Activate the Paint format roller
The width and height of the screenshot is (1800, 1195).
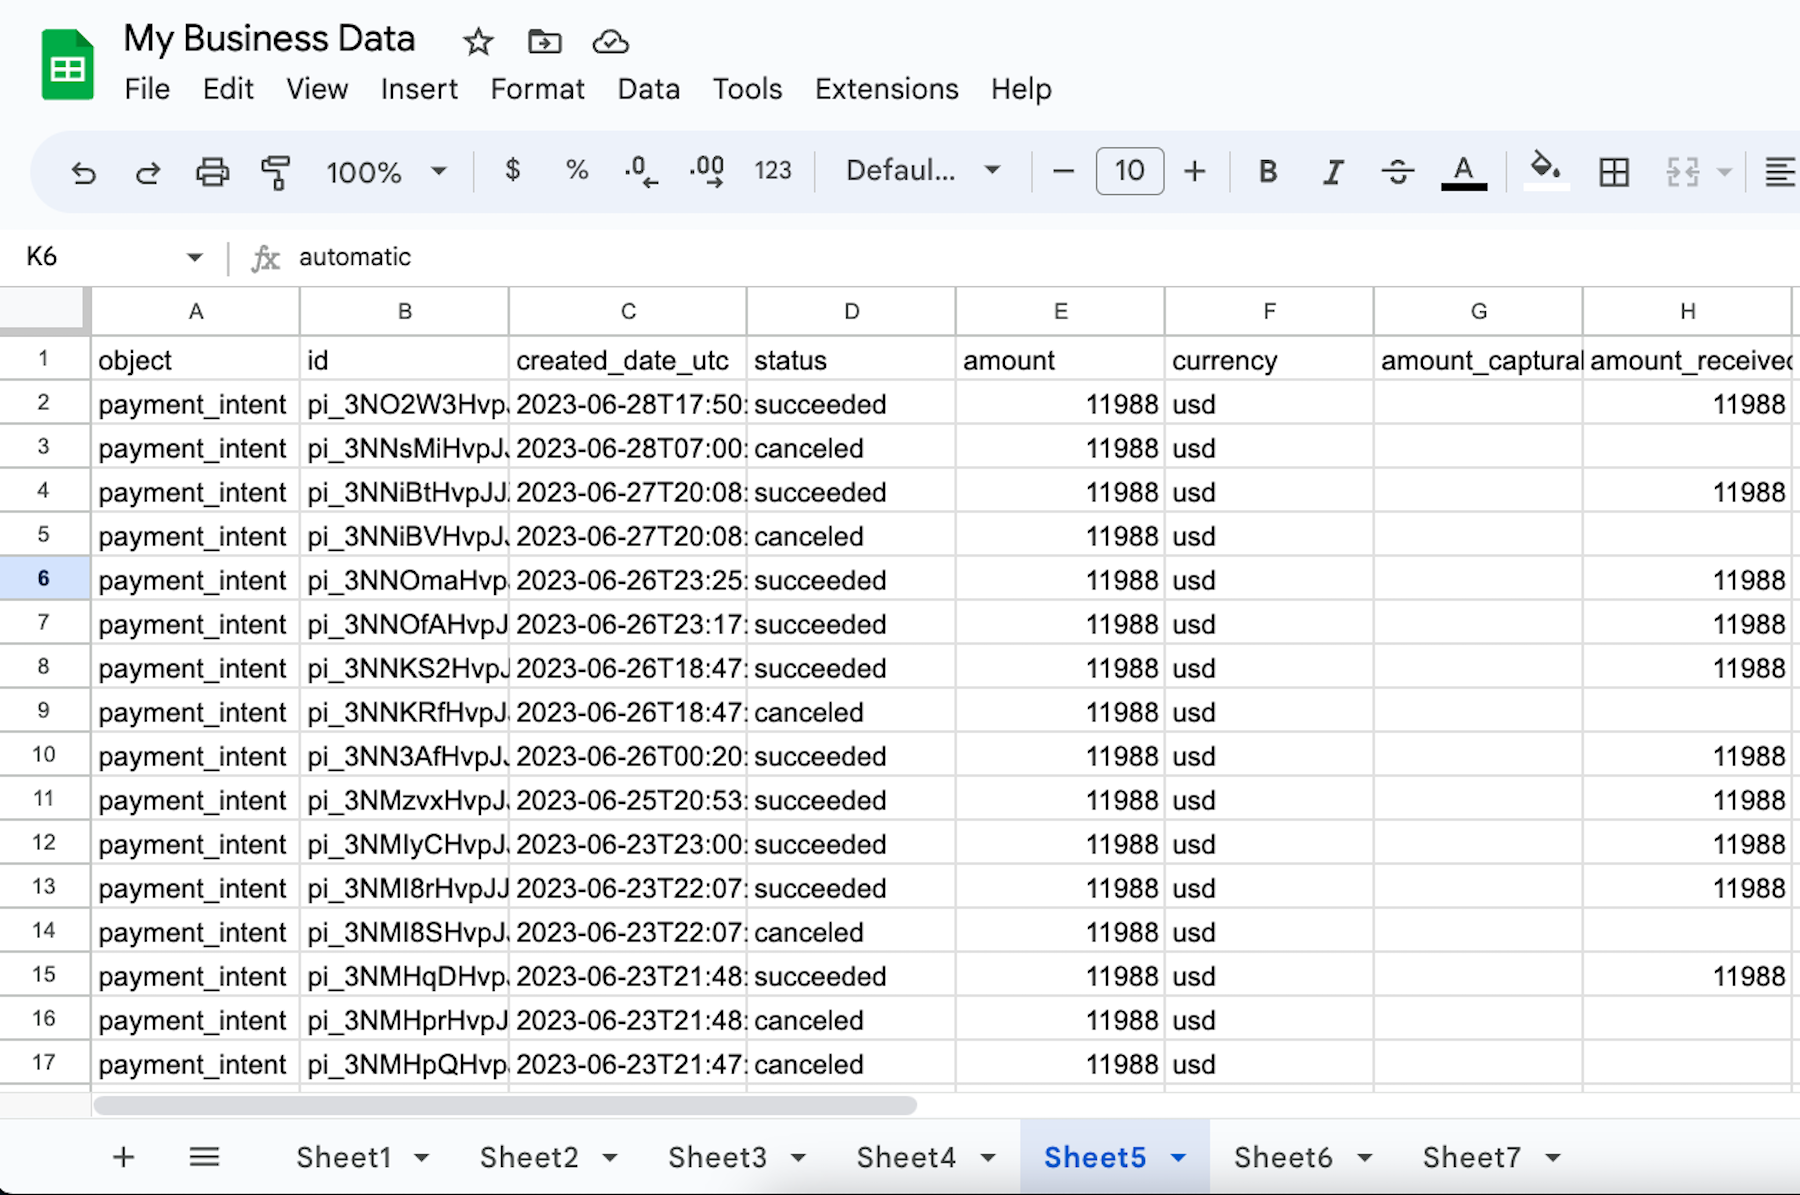tap(275, 172)
